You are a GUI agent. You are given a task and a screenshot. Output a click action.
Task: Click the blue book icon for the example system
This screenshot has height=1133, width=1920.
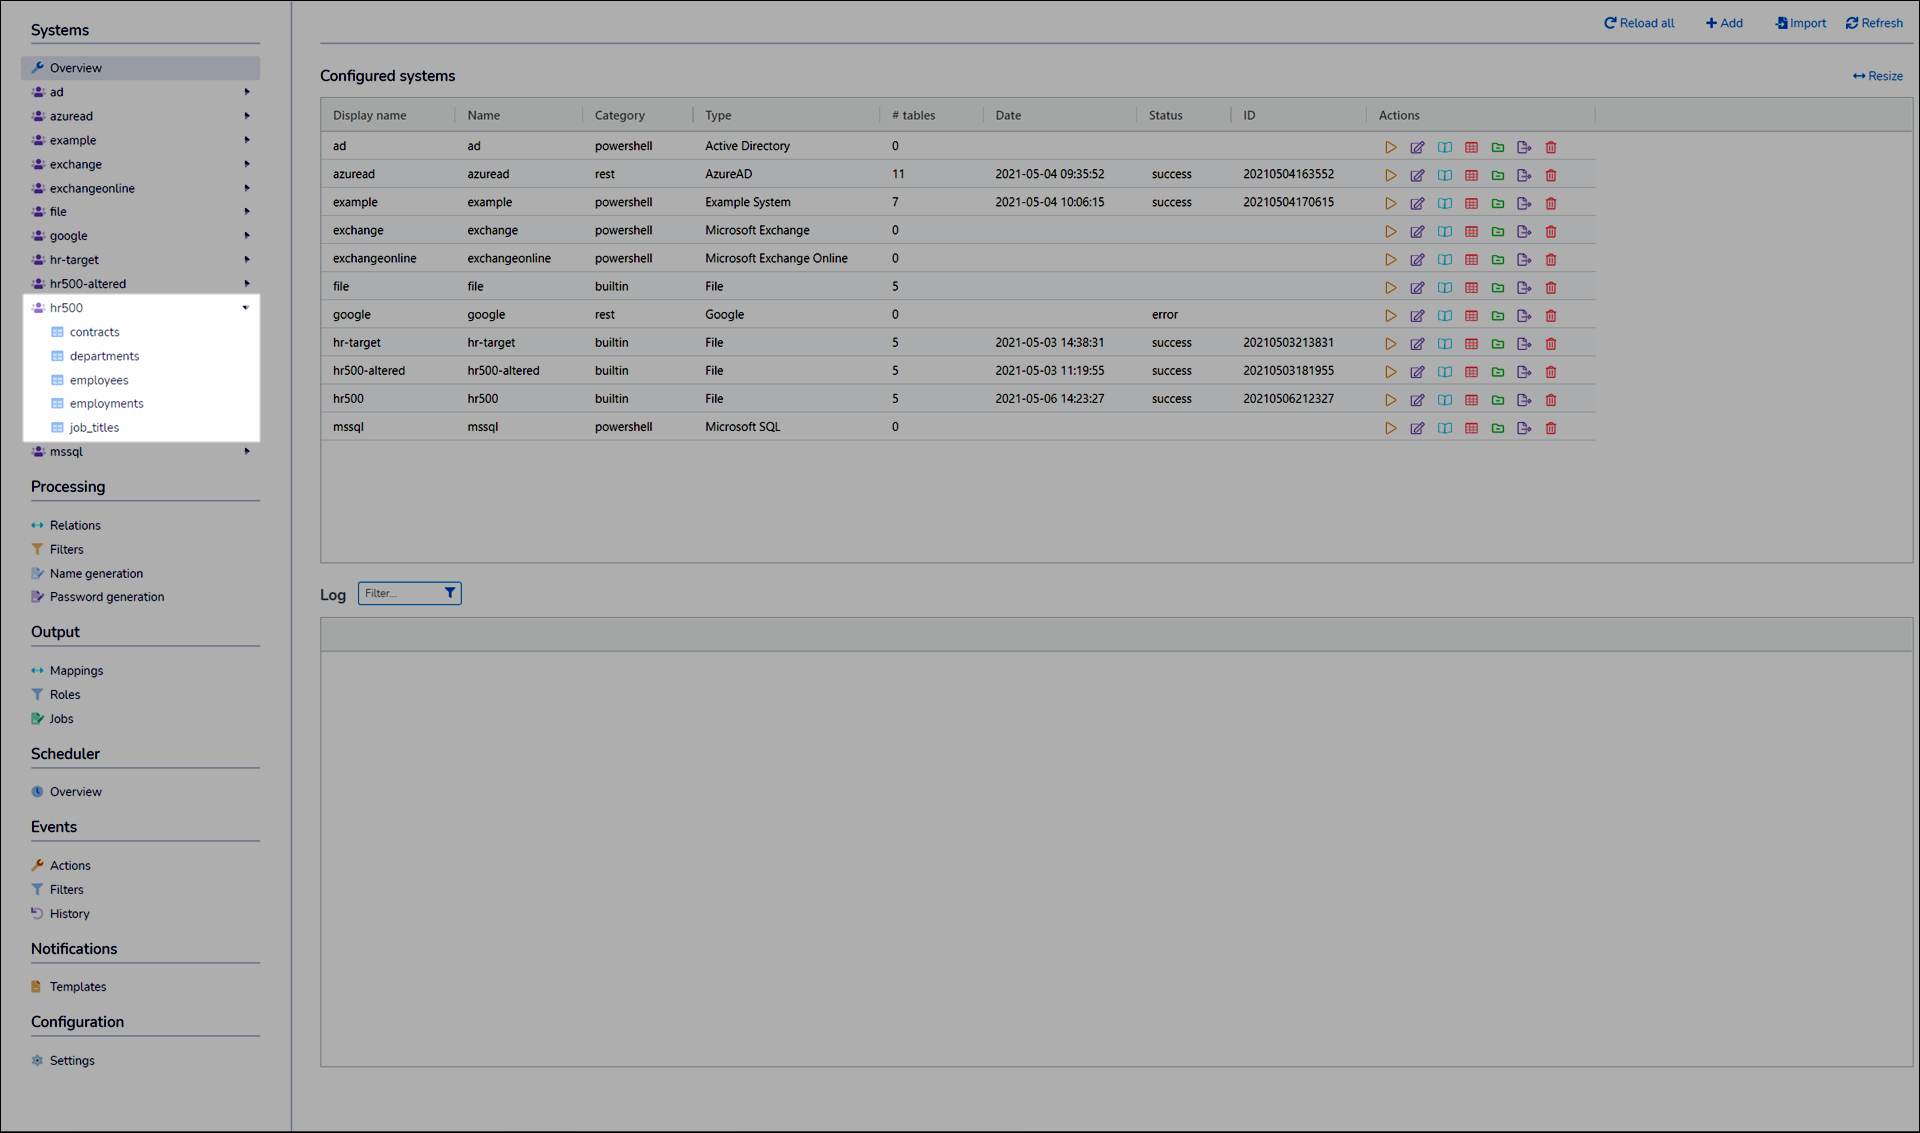(1445, 202)
